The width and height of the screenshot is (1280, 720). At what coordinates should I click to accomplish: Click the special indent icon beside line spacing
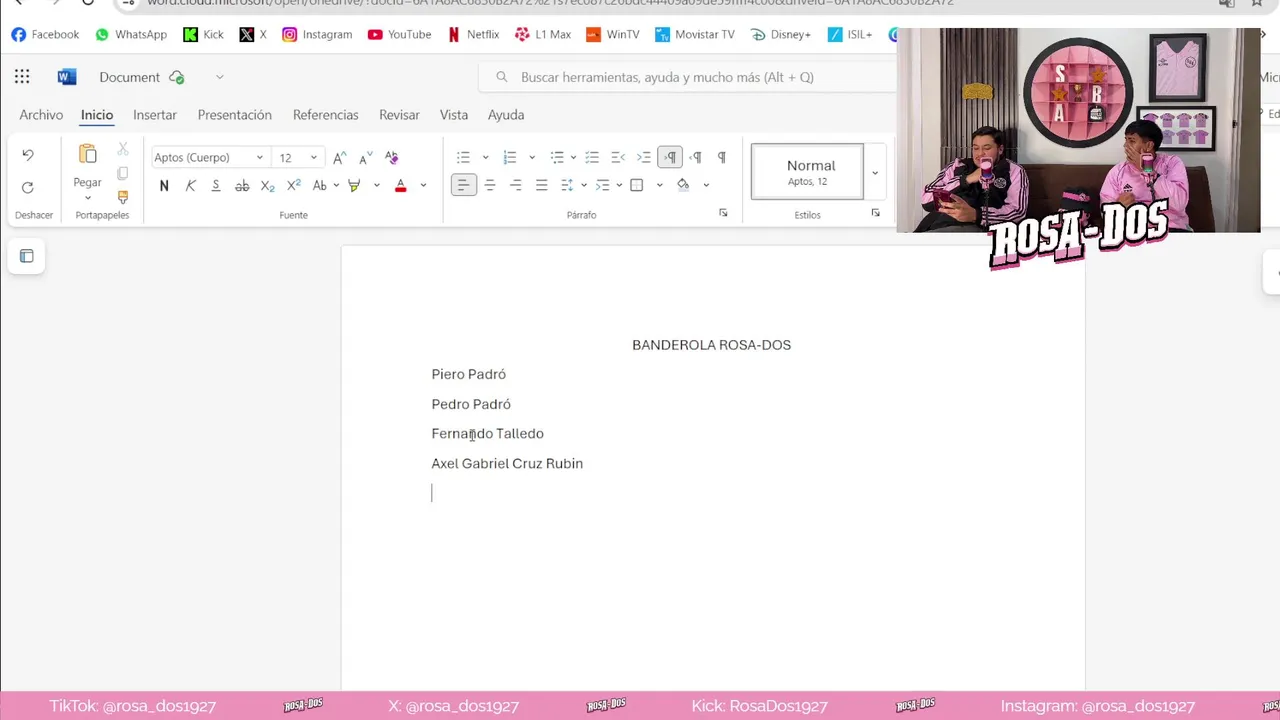(602, 185)
